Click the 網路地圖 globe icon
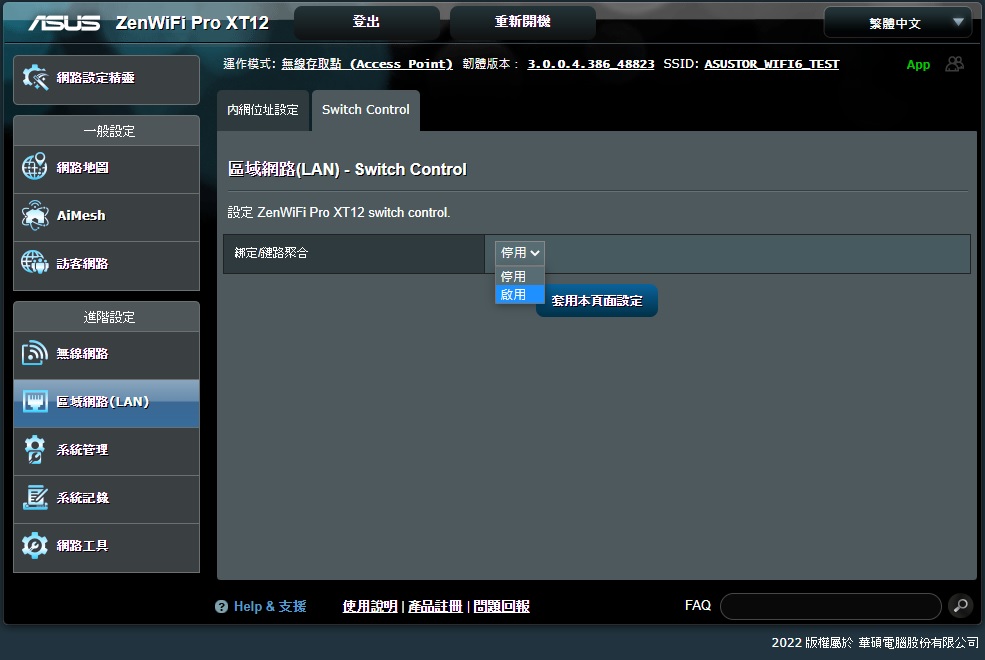 point(35,166)
